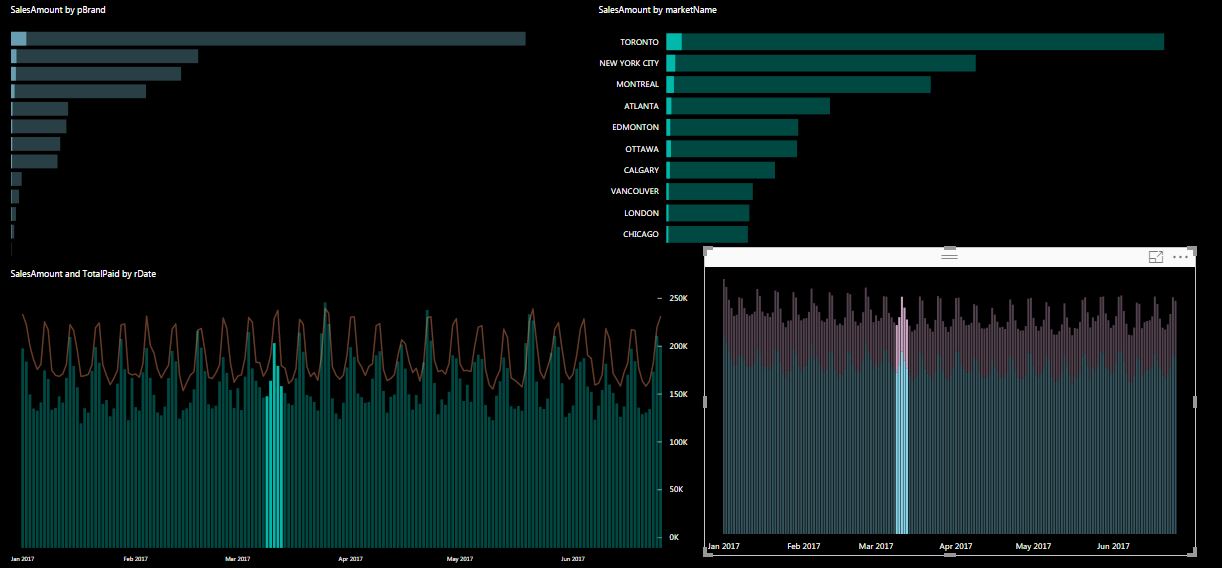
Task: Click Feb 2017 label in selected chart
Action: 803,546
